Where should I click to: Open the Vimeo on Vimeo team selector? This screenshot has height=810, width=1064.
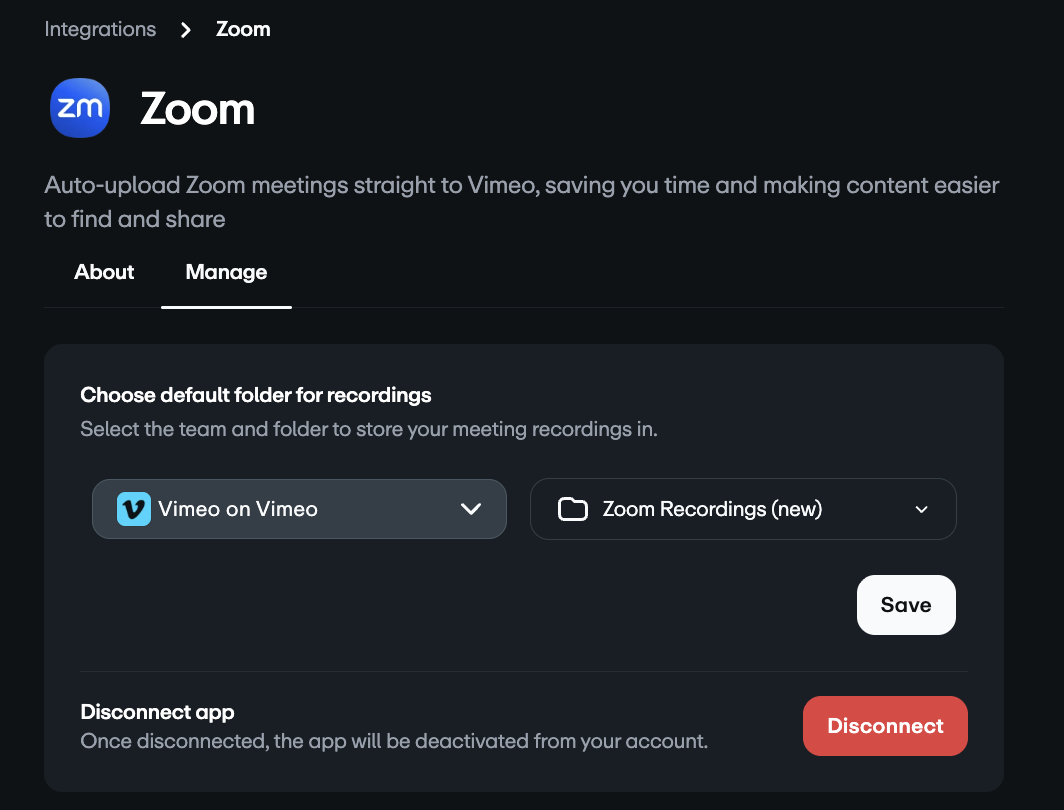pos(299,509)
